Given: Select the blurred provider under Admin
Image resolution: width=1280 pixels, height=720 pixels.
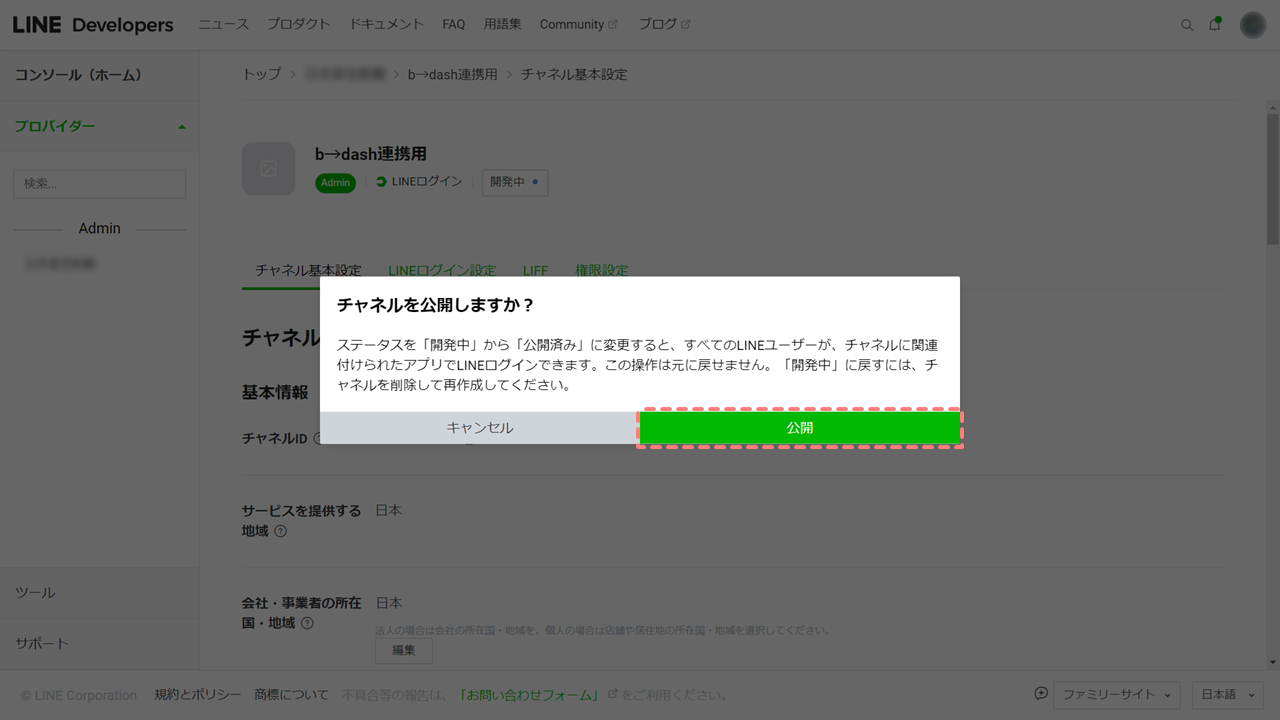Looking at the screenshot, I should pos(60,264).
